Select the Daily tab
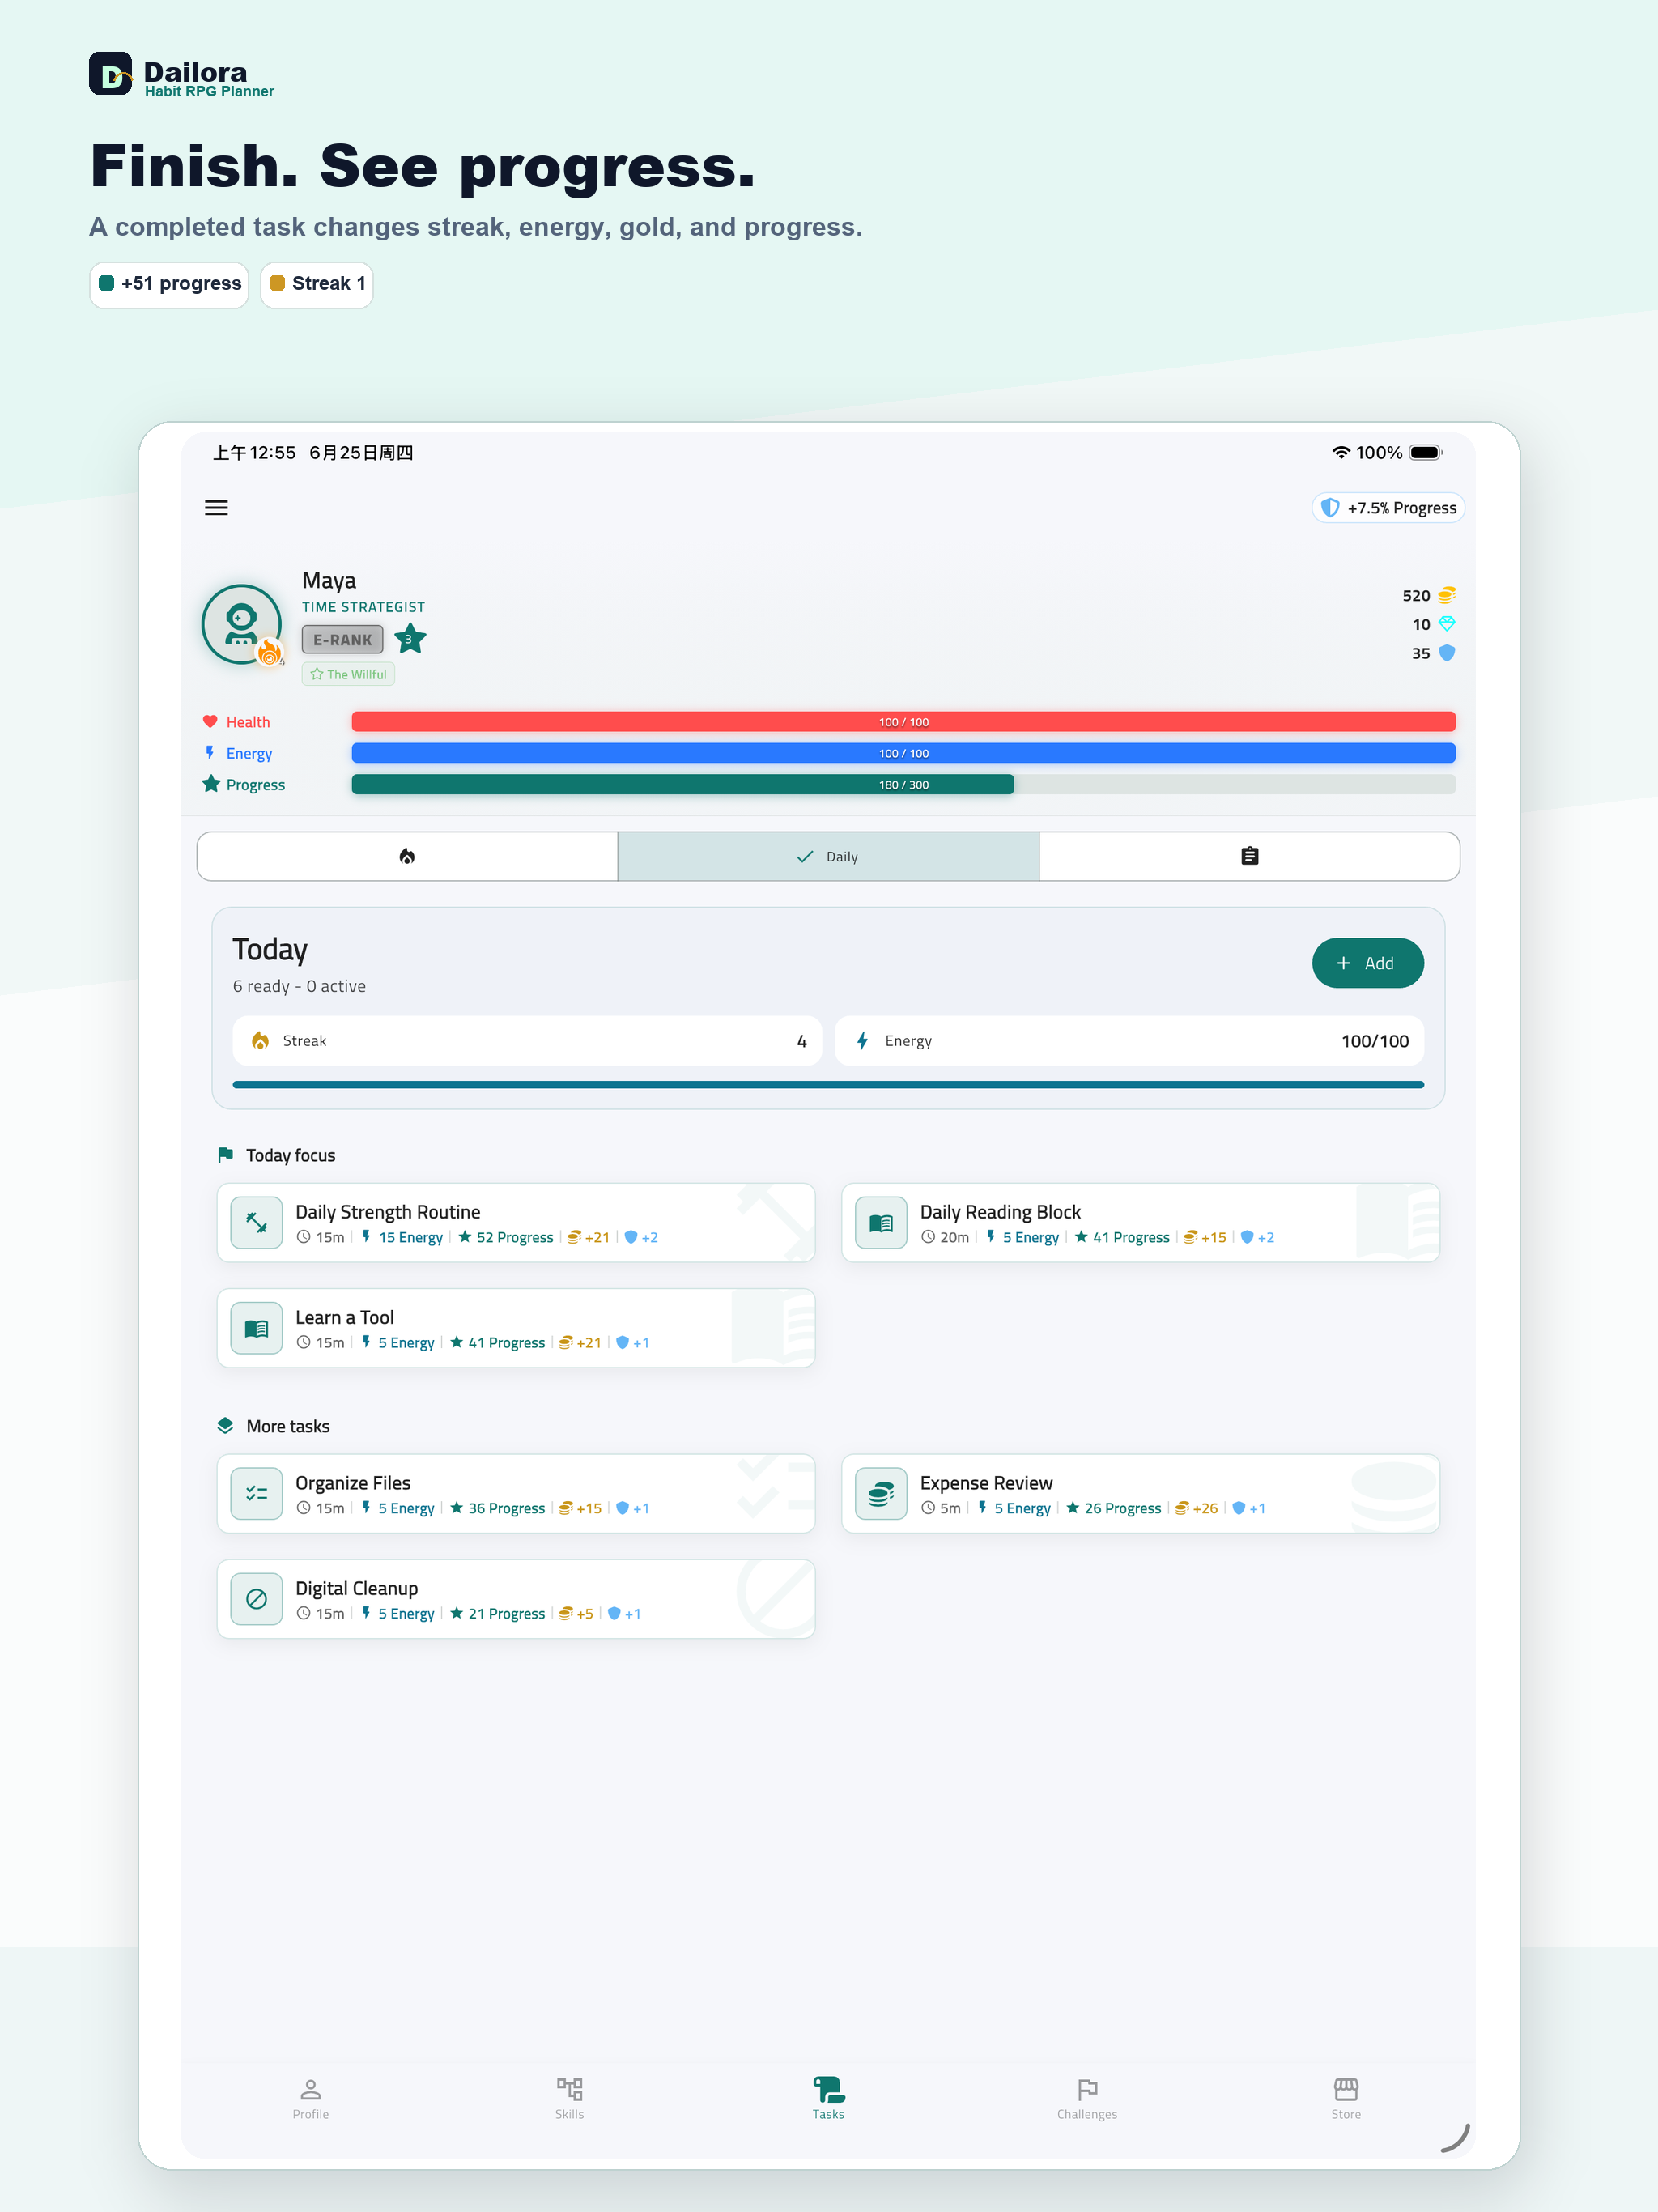The image size is (1658, 2212). pos(828,856)
